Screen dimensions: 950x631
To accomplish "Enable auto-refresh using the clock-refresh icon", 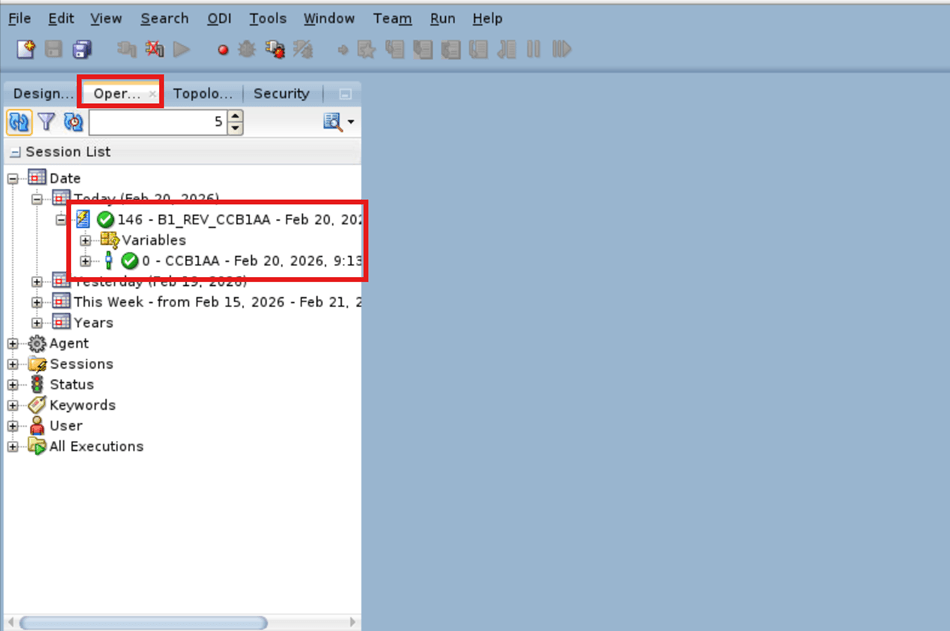I will [72, 121].
